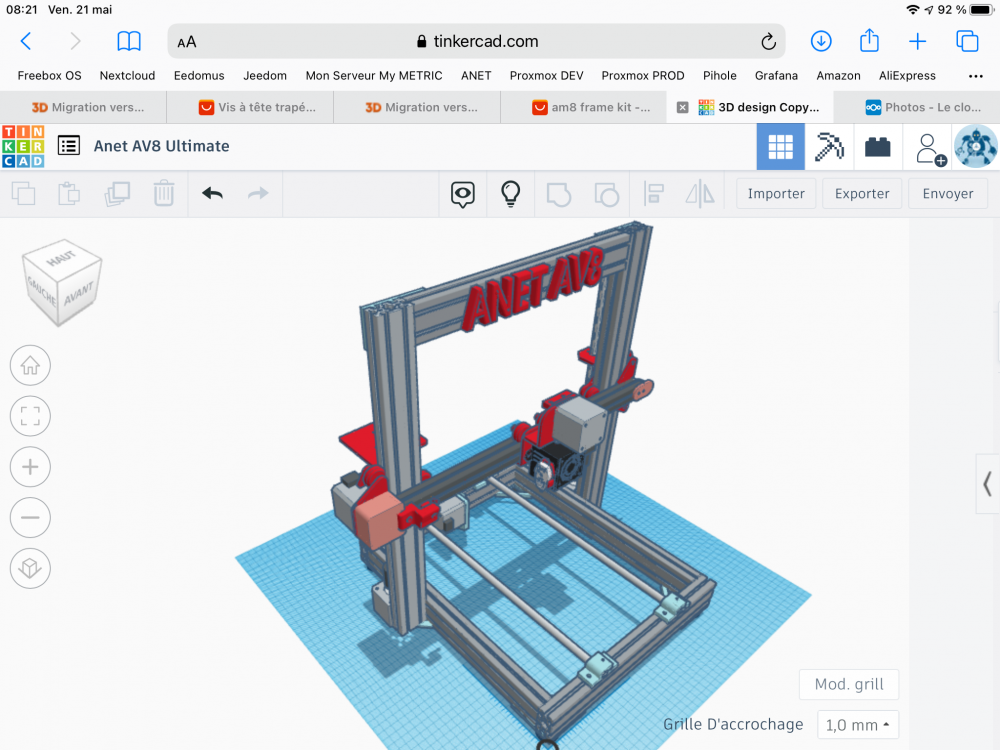This screenshot has height=750, width=1000.
Task: Open the Align tool
Action: point(654,194)
